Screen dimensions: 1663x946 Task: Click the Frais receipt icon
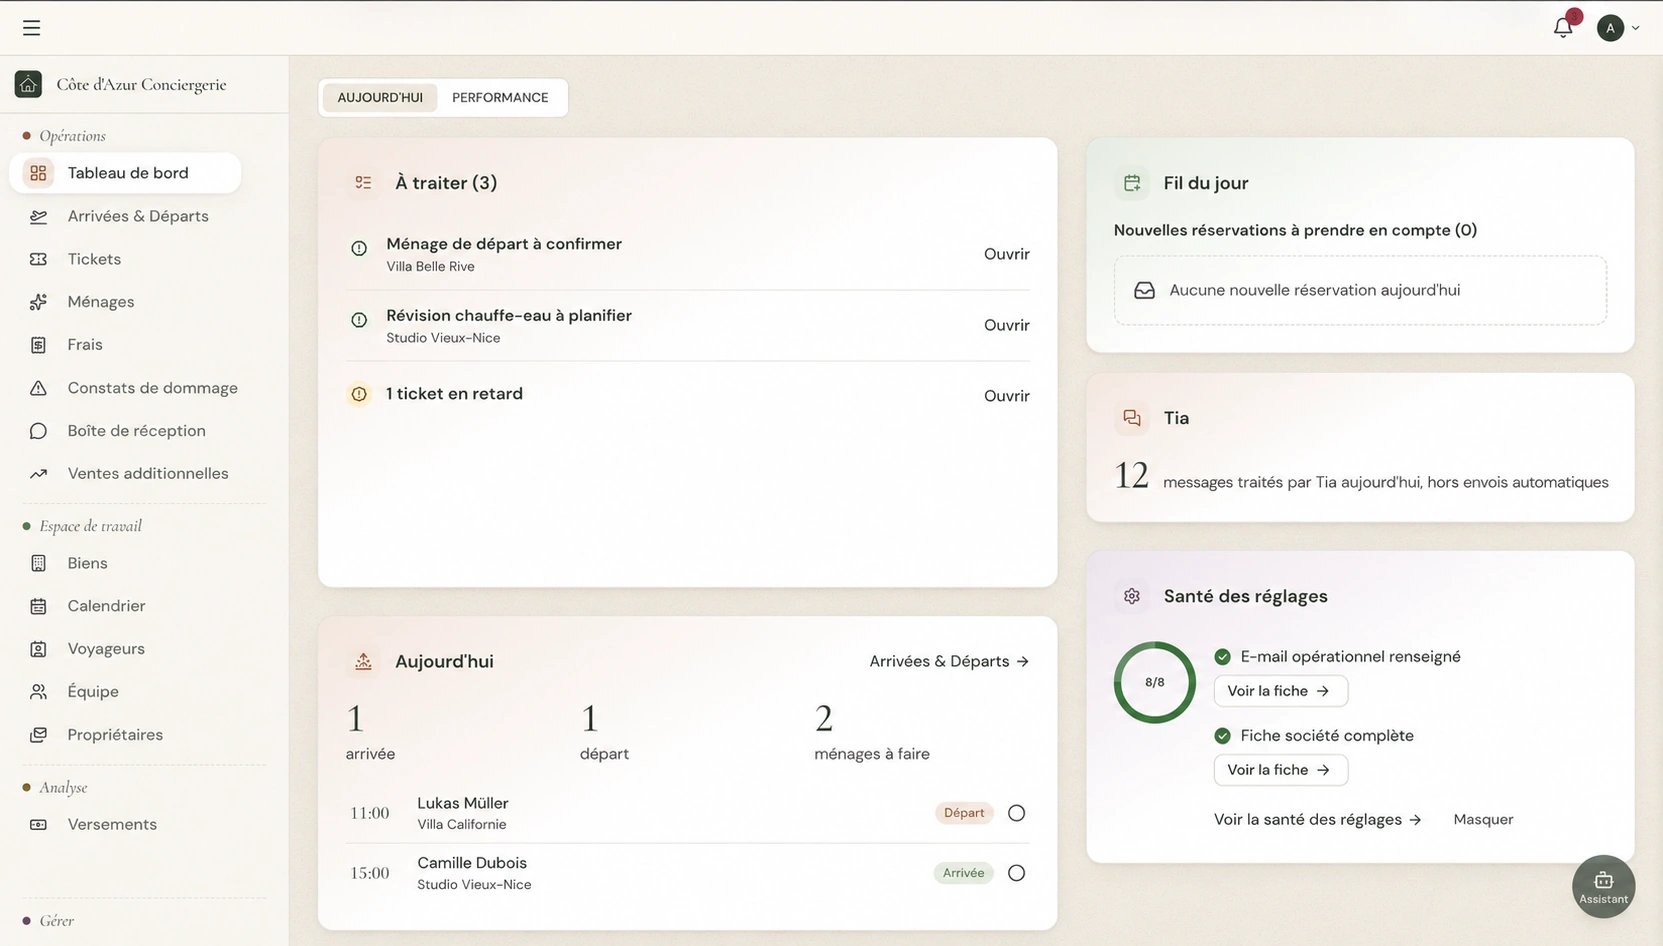[38, 345]
